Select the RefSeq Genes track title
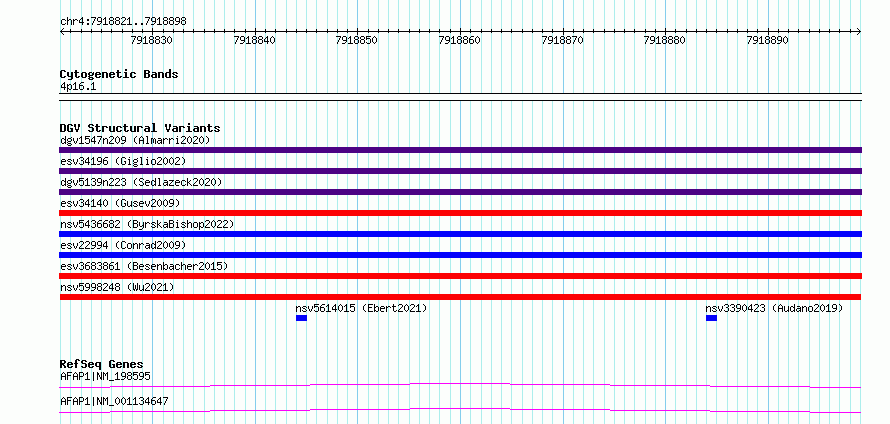 tap(102, 364)
